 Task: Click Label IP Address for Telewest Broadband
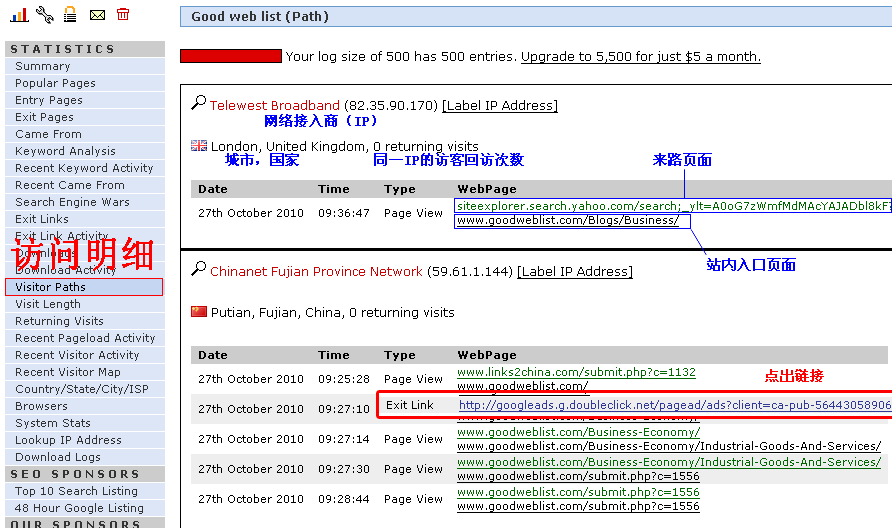point(500,106)
